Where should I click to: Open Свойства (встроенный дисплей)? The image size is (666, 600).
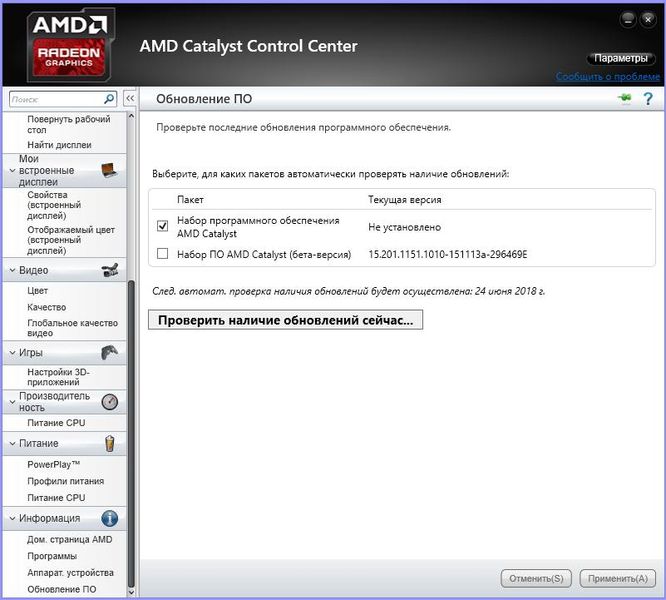(54, 205)
